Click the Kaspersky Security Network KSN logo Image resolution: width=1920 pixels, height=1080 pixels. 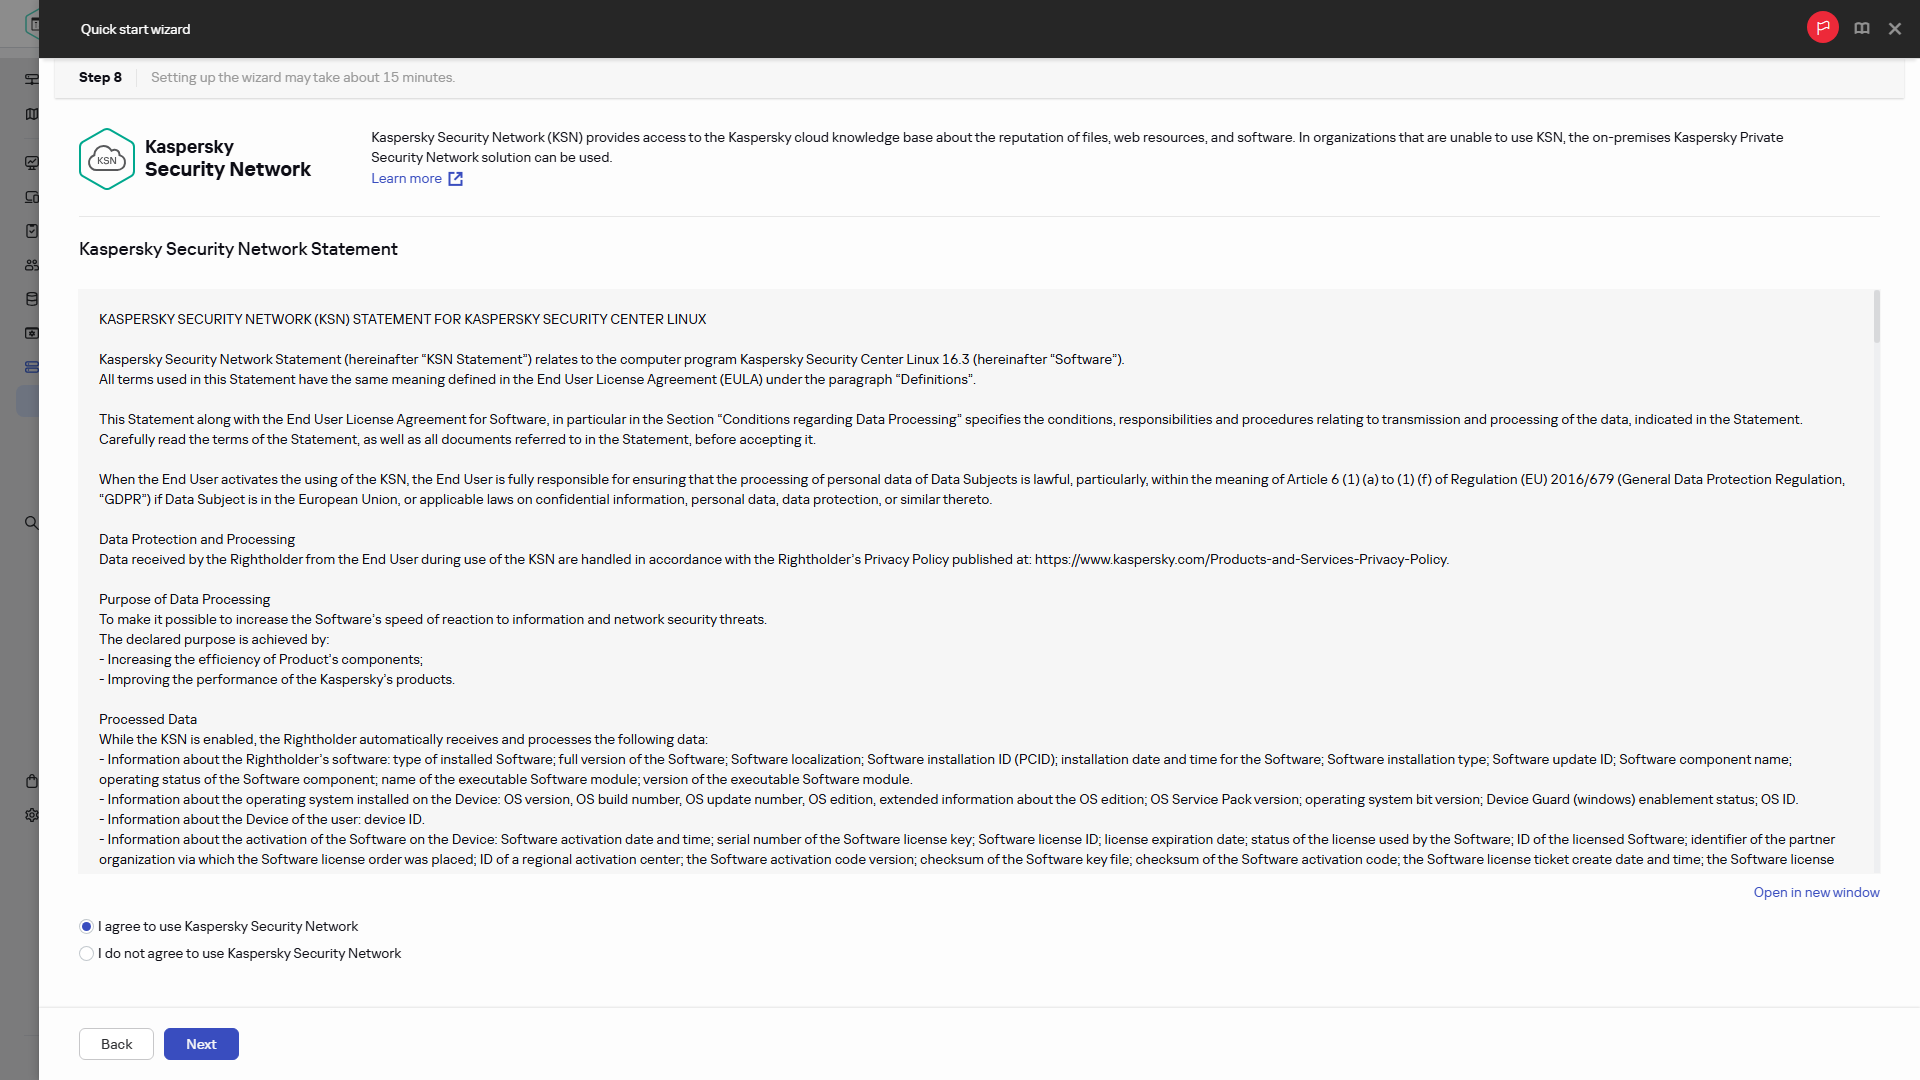click(x=107, y=159)
